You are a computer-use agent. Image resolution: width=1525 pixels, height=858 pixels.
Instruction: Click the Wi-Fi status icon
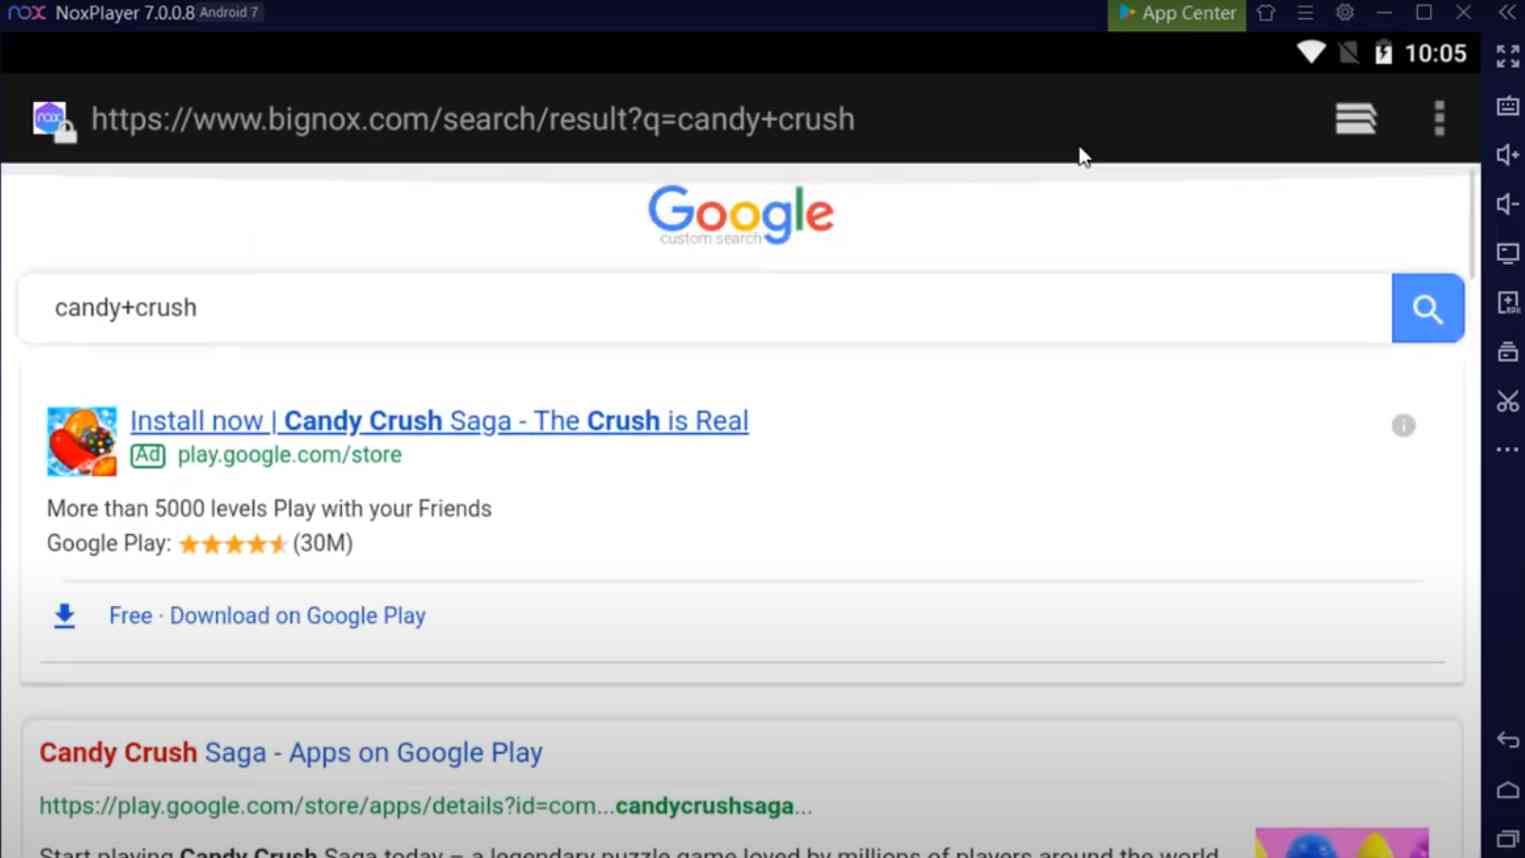tap(1310, 53)
